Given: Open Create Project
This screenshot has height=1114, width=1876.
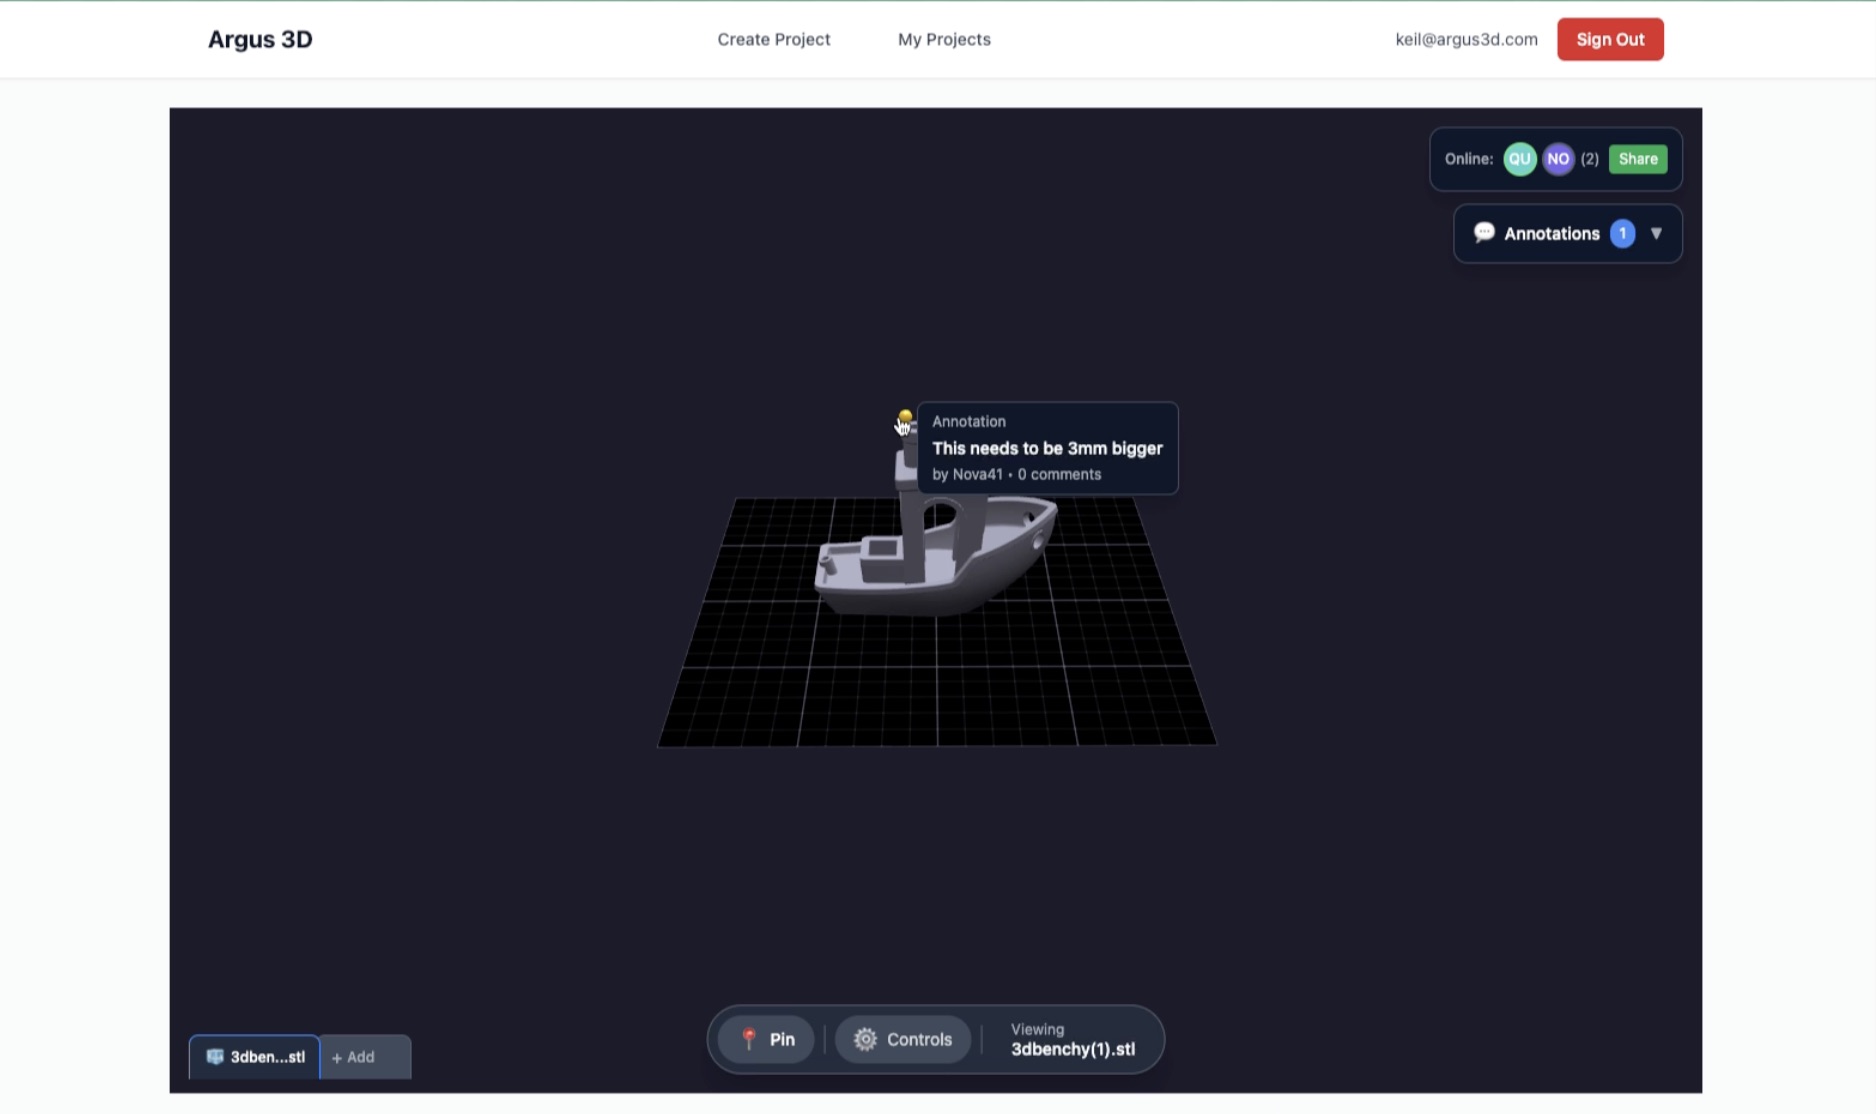Looking at the screenshot, I should [773, 39].
